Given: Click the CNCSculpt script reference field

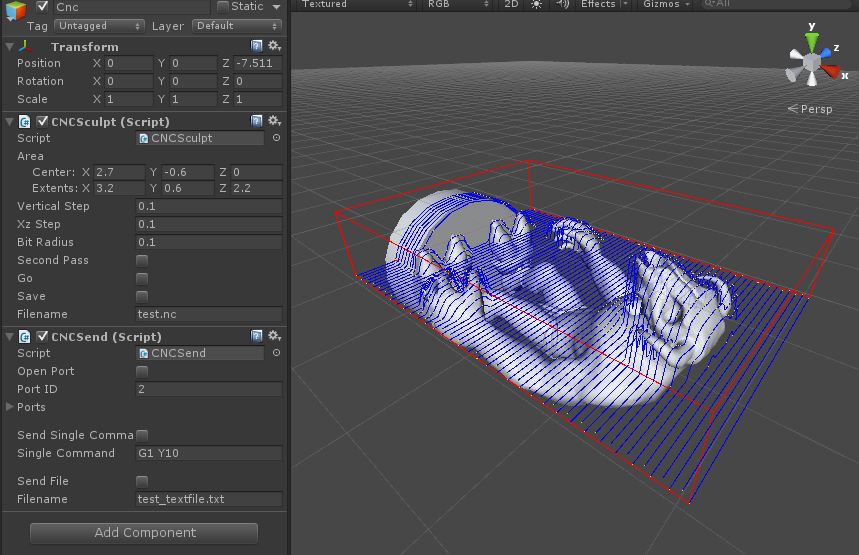Looking at the screenshot, I should 200,138.
